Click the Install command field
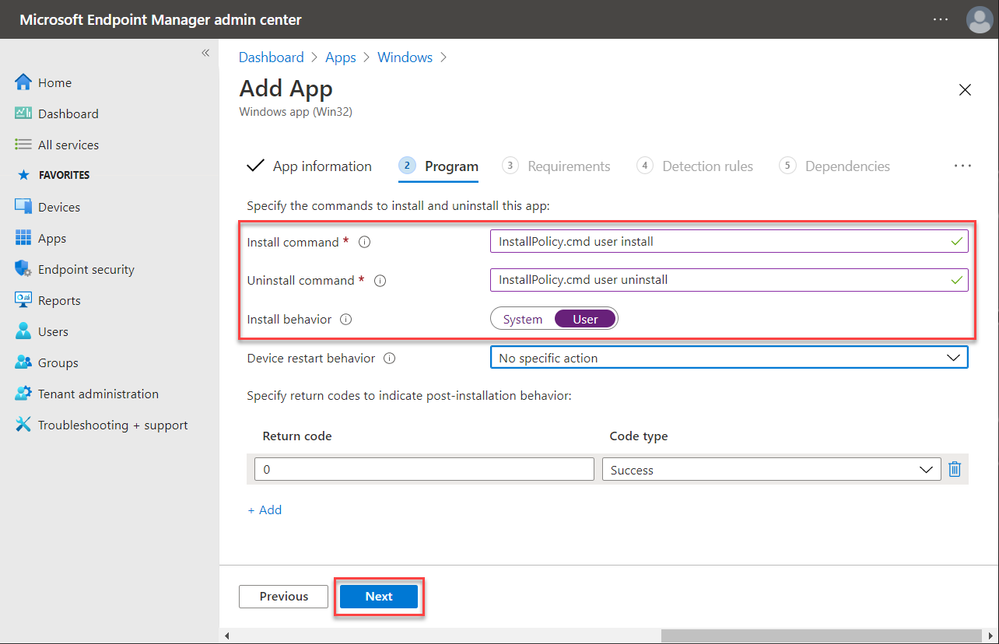Viewport: 999px width, 644px height. (729, 241)
